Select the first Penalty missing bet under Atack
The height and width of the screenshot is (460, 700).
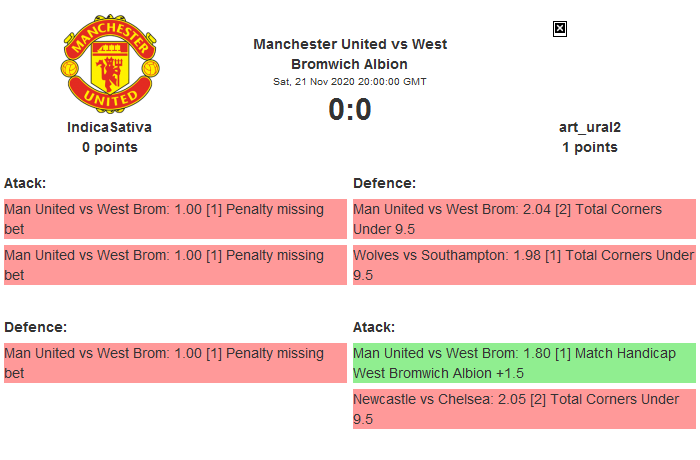(174, 219)
